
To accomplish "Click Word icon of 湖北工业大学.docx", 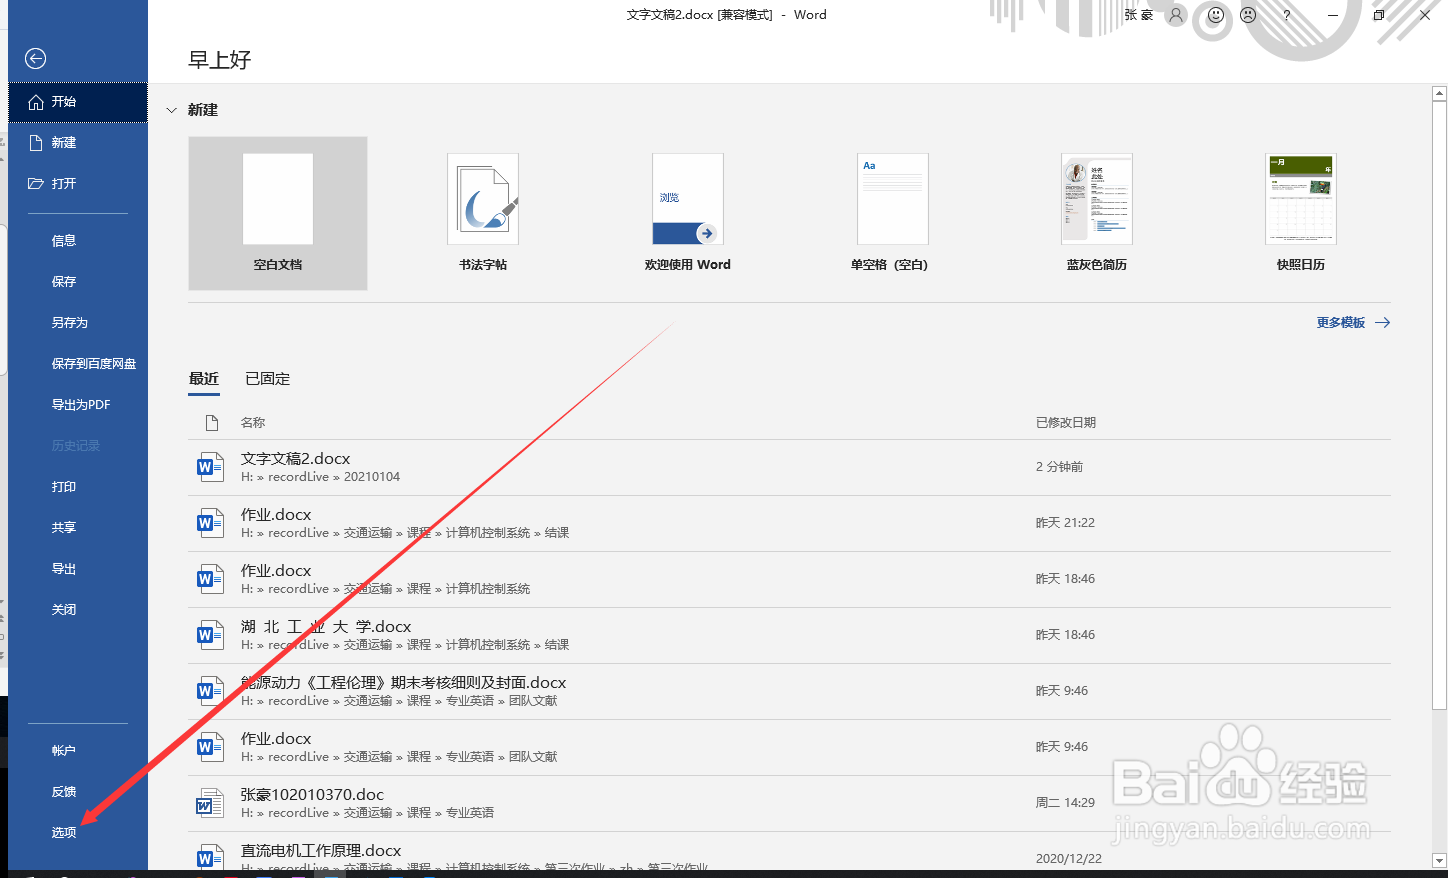I will click(208, 635).
